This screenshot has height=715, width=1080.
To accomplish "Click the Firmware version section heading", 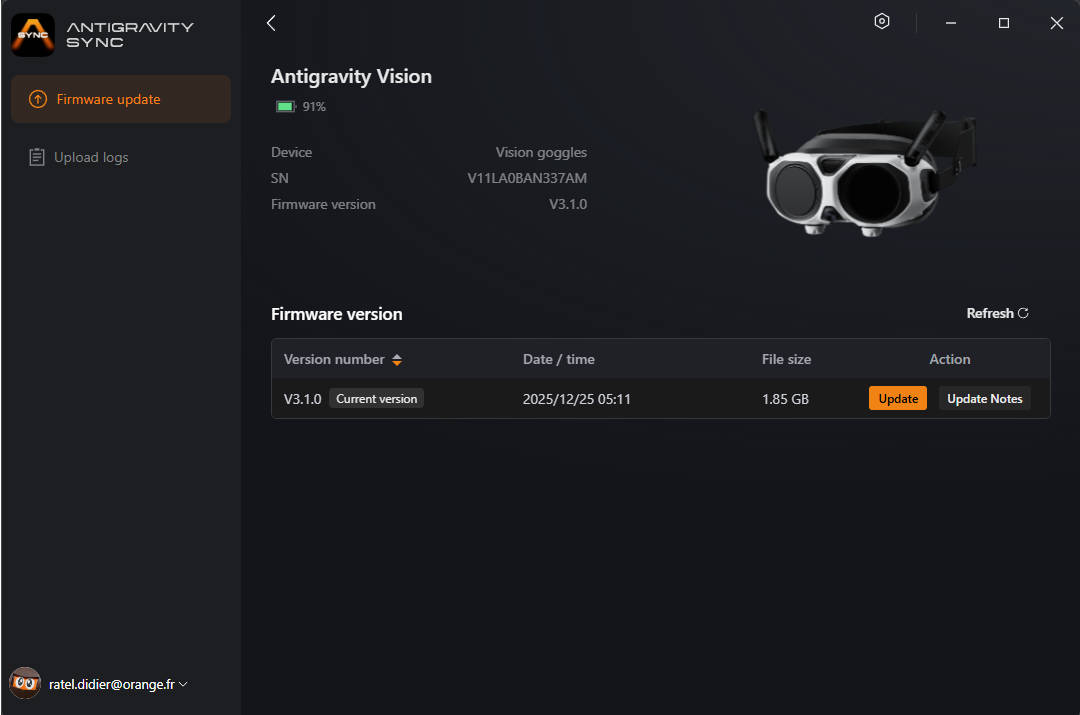I will click(336, 314).
